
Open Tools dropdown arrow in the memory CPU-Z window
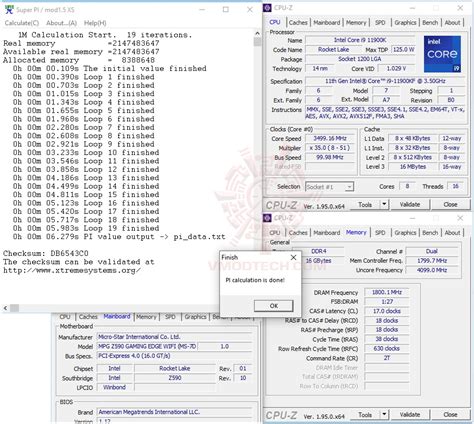(x=384, y=414)
